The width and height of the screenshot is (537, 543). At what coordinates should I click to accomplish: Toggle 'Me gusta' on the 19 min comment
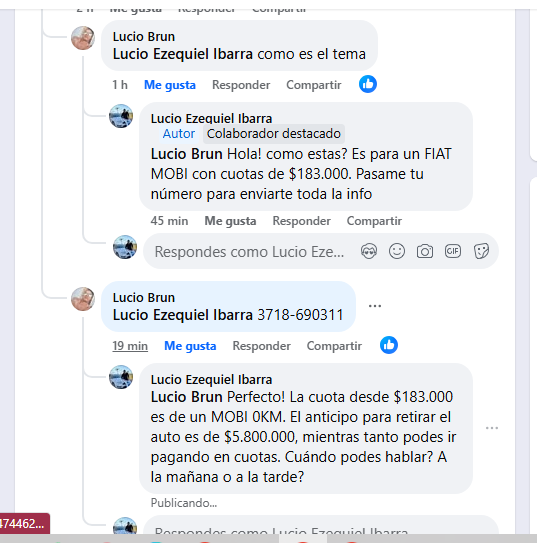190,346
